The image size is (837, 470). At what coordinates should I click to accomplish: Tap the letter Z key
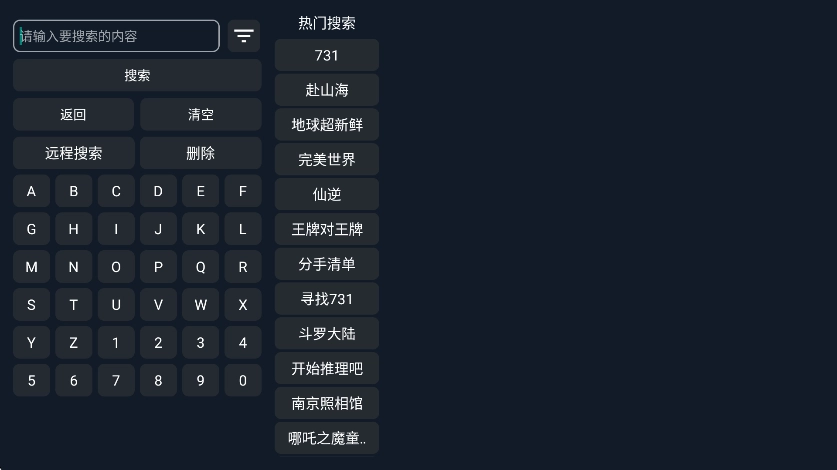(x=73, y=343)
